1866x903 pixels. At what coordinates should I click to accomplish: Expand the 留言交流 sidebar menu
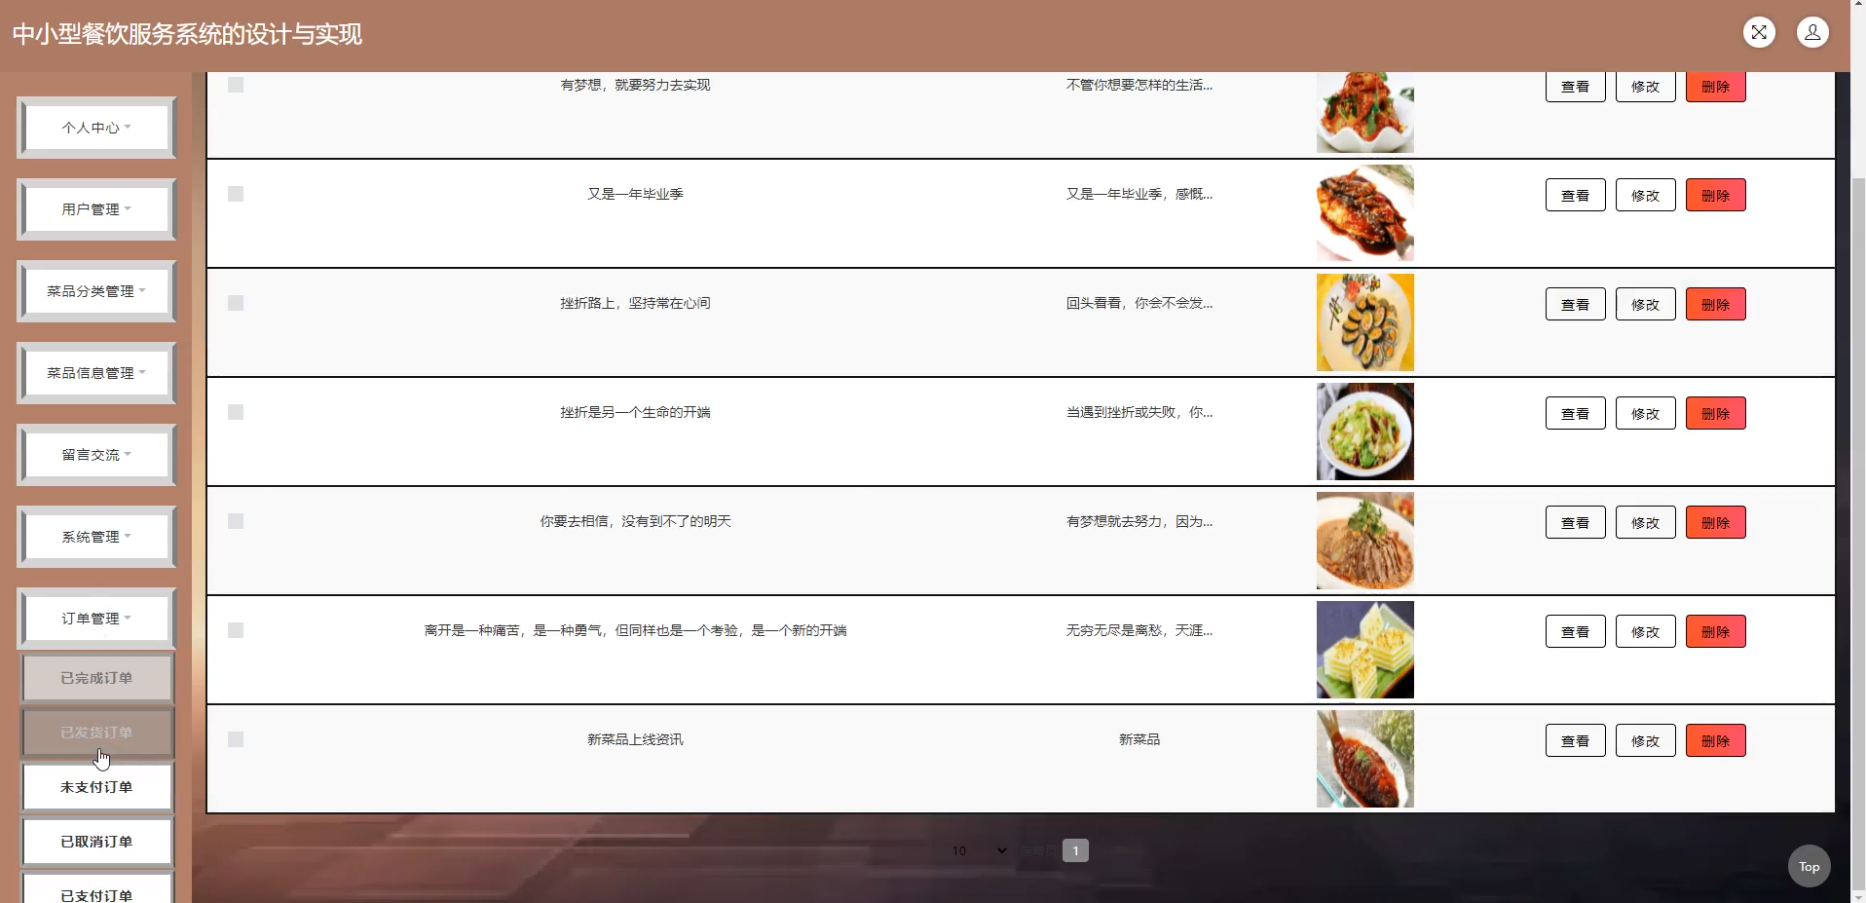[96, 455]
